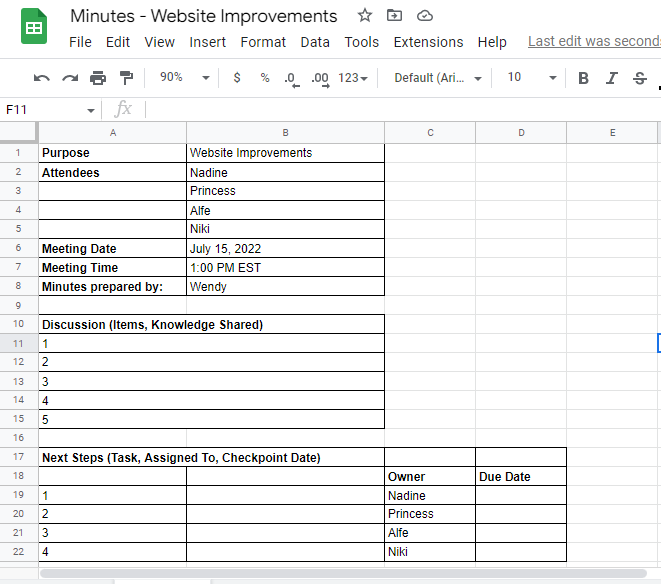Toggle Strikethrough formatting

coord(640,78)
